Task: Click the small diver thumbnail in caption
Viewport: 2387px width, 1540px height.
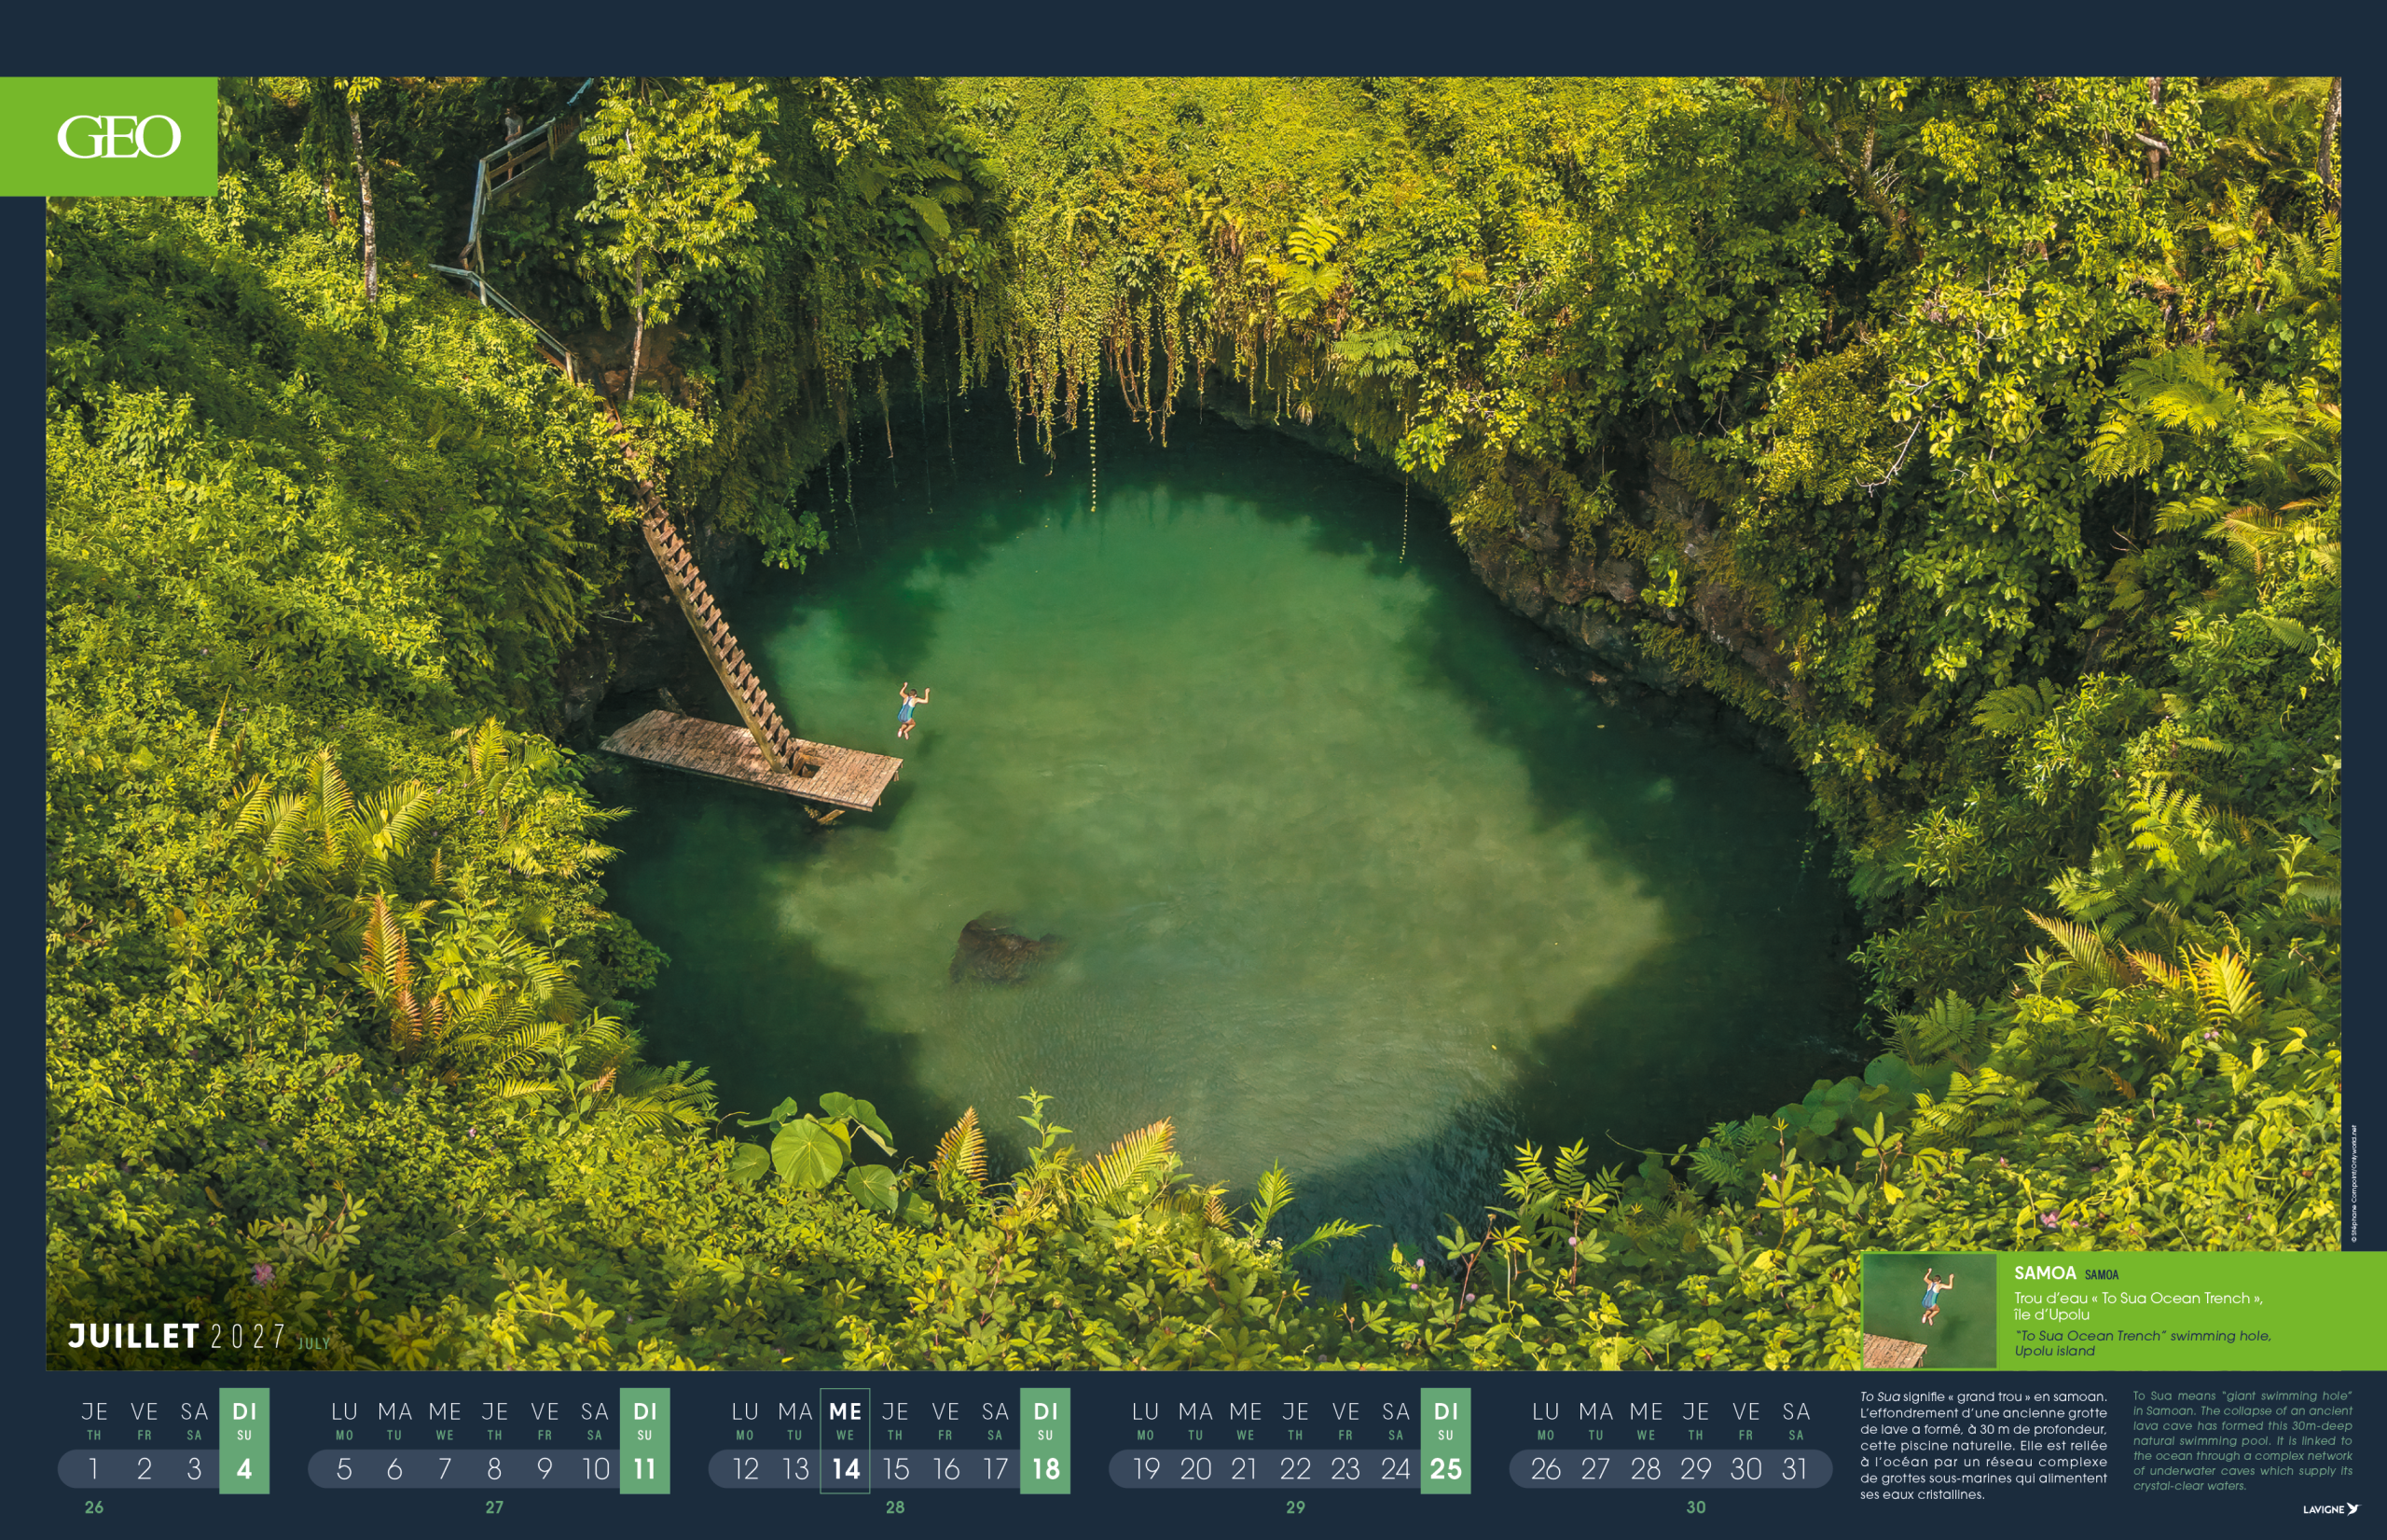Action: pyautogui.click(x=1929, y=1310)
